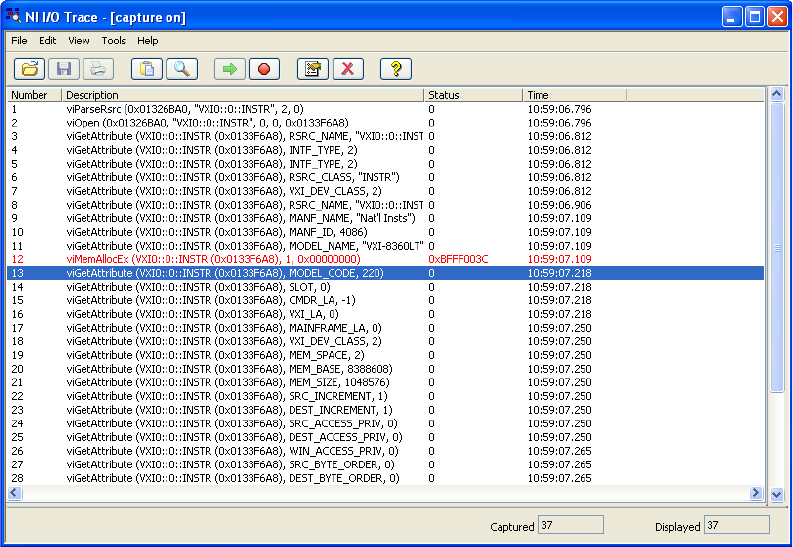Click the Status column header
Screen dimensions: 793x547
point(473,95)
